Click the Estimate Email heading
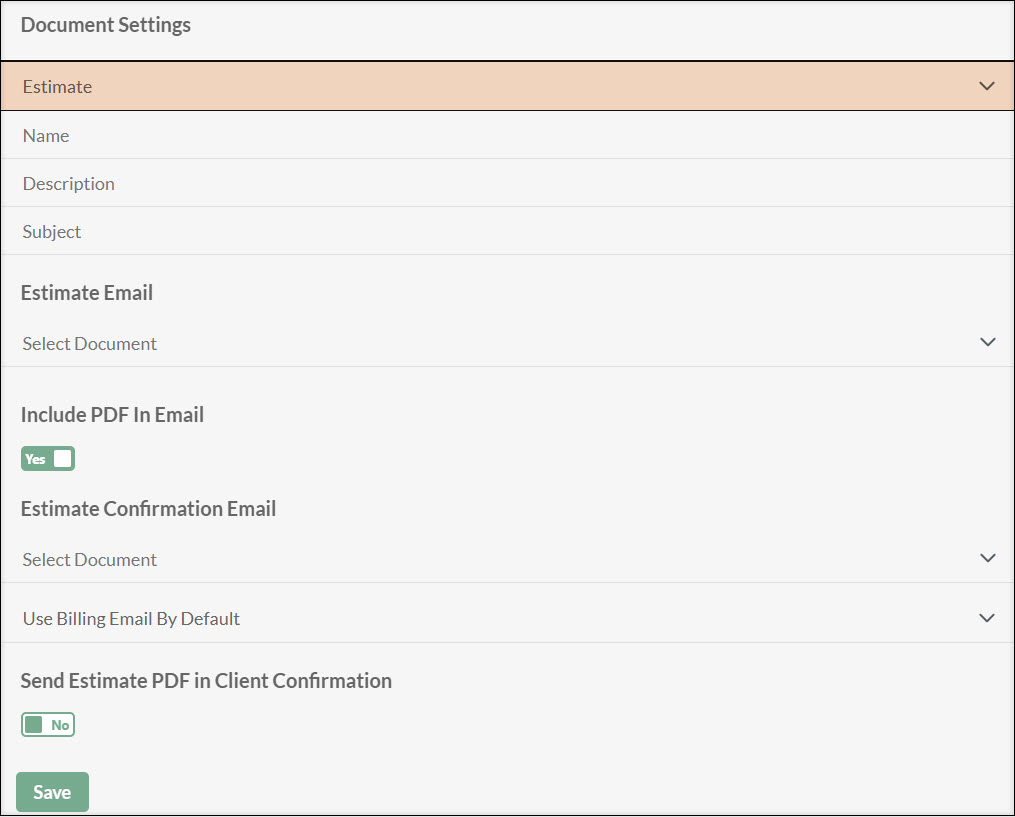Image resolution: width=1015 pixels, height=817 pixels. (86, 292)
